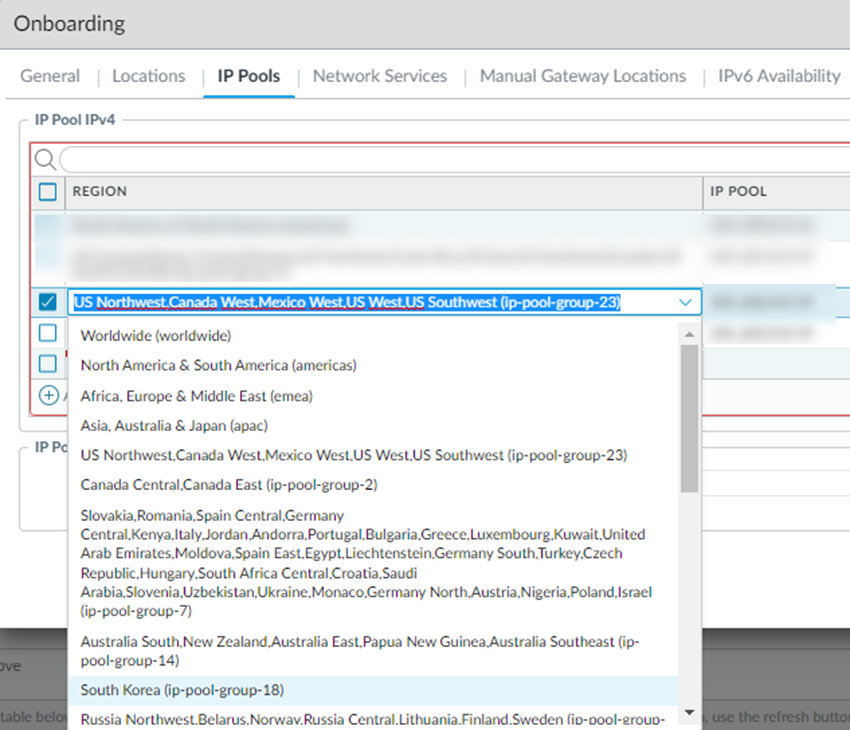The height and width of the screenshot is (730, 850).
Task: Toggle the select-all checkbox in the header
Action: pos(48,192)
